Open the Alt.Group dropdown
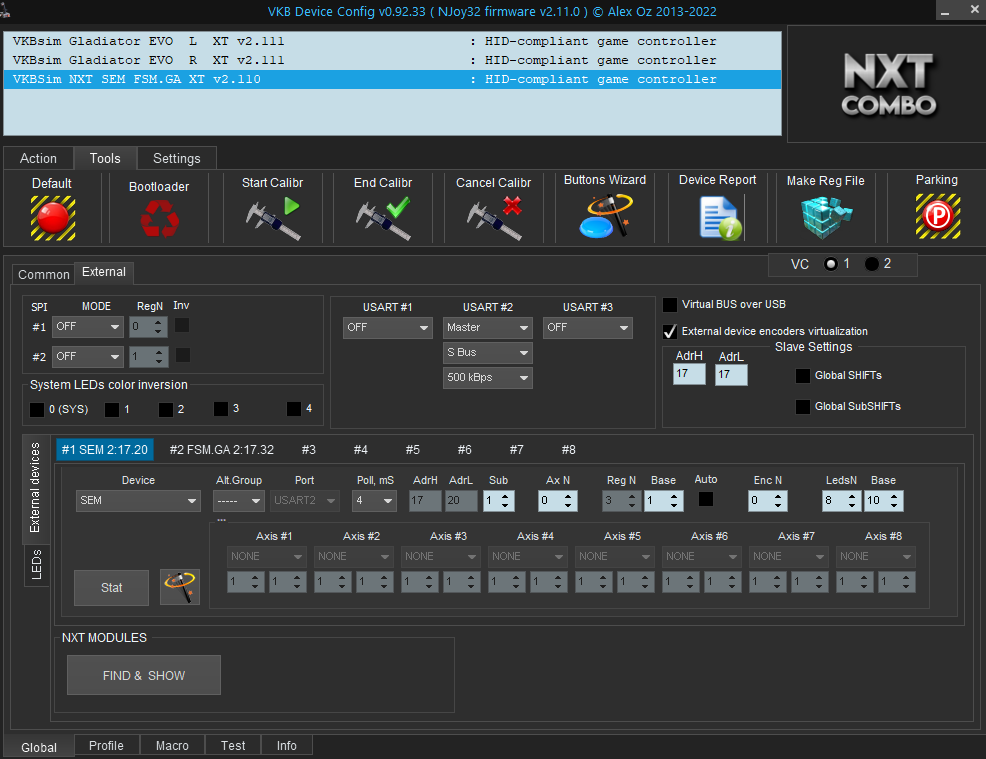The height and width of the screenshot is (759, 986). (x=239, y=501)
